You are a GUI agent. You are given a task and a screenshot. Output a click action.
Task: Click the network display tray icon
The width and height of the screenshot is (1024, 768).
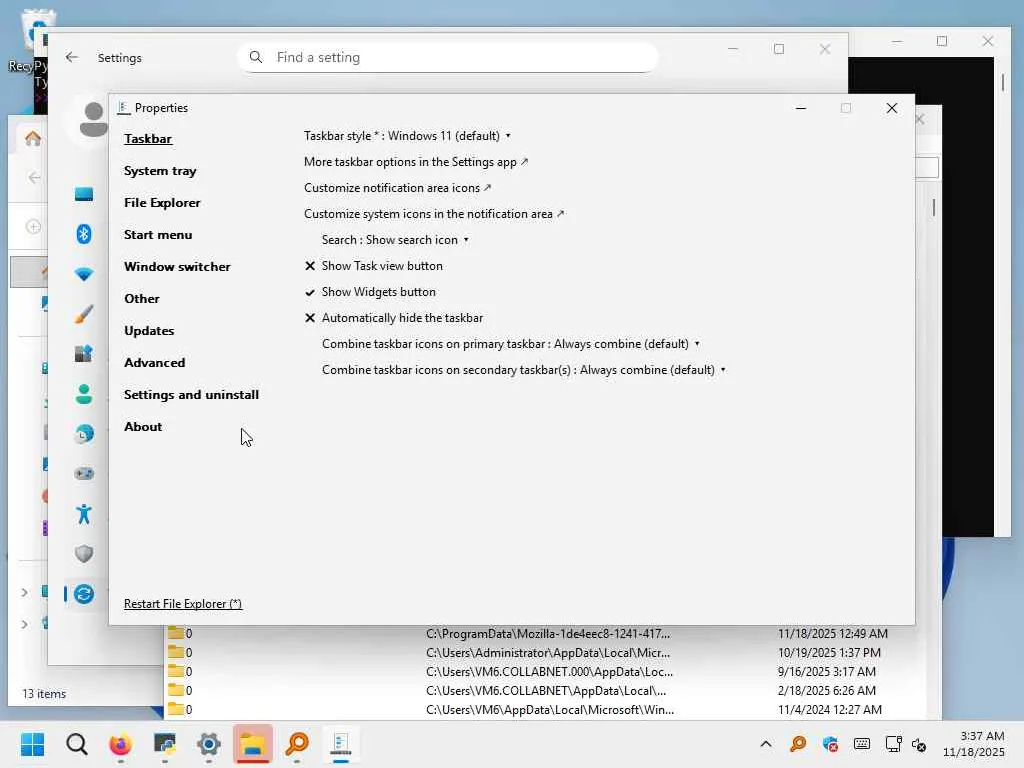click(893, 744)
